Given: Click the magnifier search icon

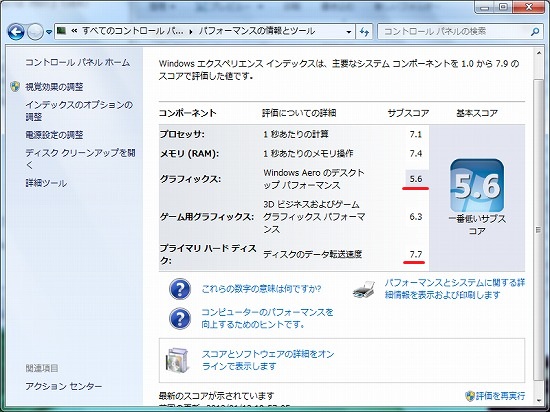Looking at the screenshot, I should [x=535, y=32].
